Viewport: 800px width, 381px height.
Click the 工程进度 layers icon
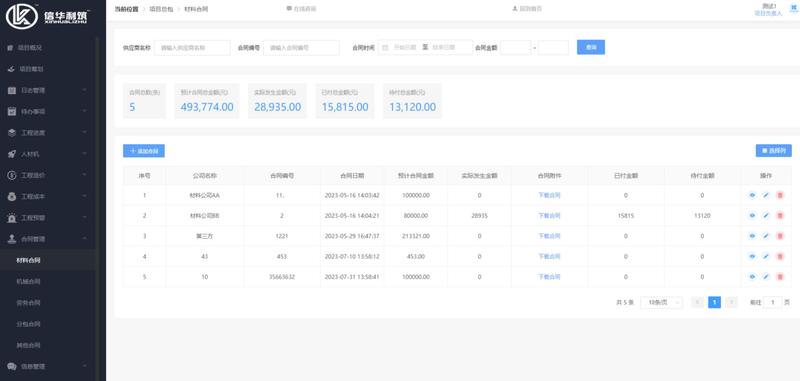coord(12,133)
